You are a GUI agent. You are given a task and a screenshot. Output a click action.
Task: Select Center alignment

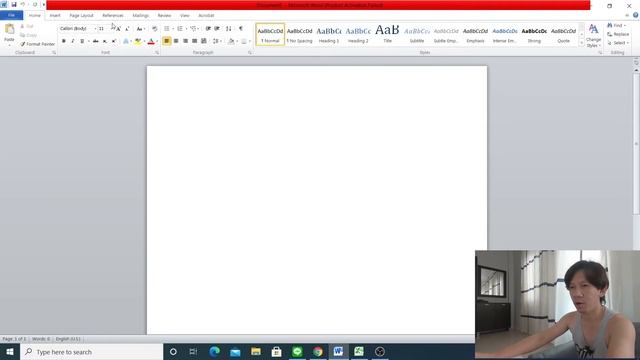coord(176,41)
